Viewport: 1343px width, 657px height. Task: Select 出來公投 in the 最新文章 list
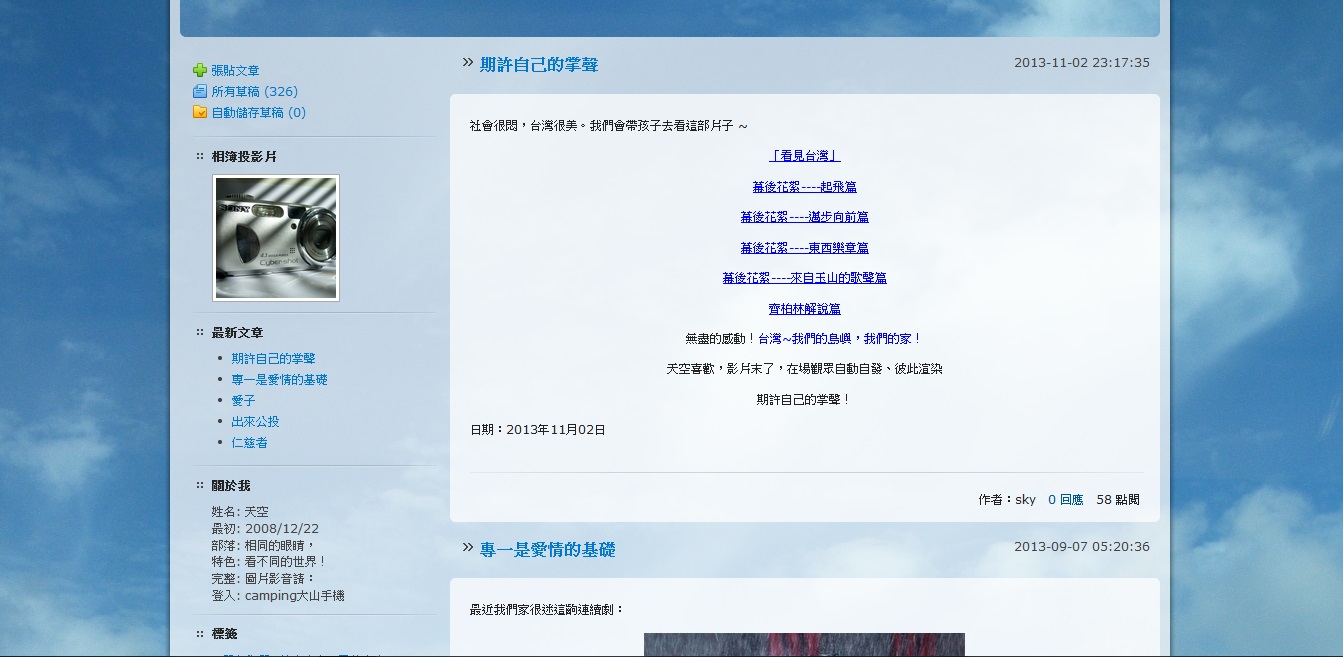point(255,422)
